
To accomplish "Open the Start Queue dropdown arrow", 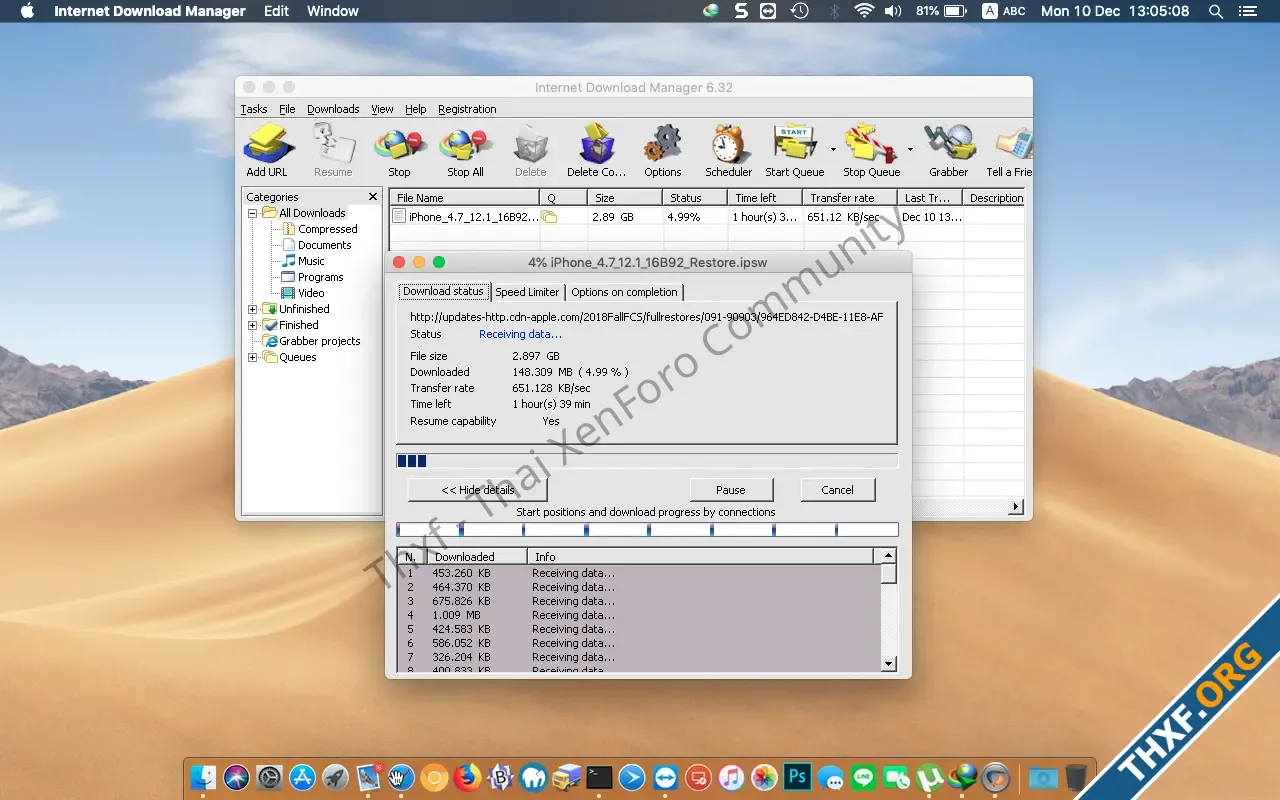I will click(x=833, y=149).
